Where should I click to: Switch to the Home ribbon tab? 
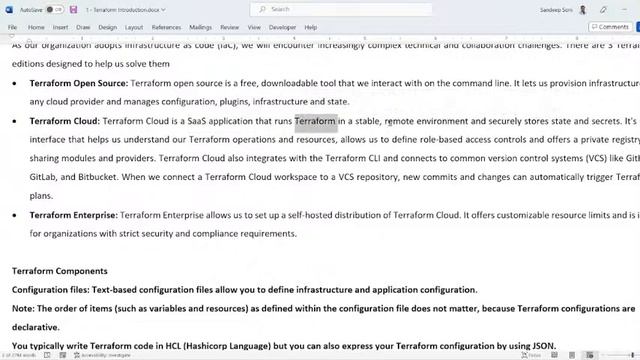(x=36, y=27)
